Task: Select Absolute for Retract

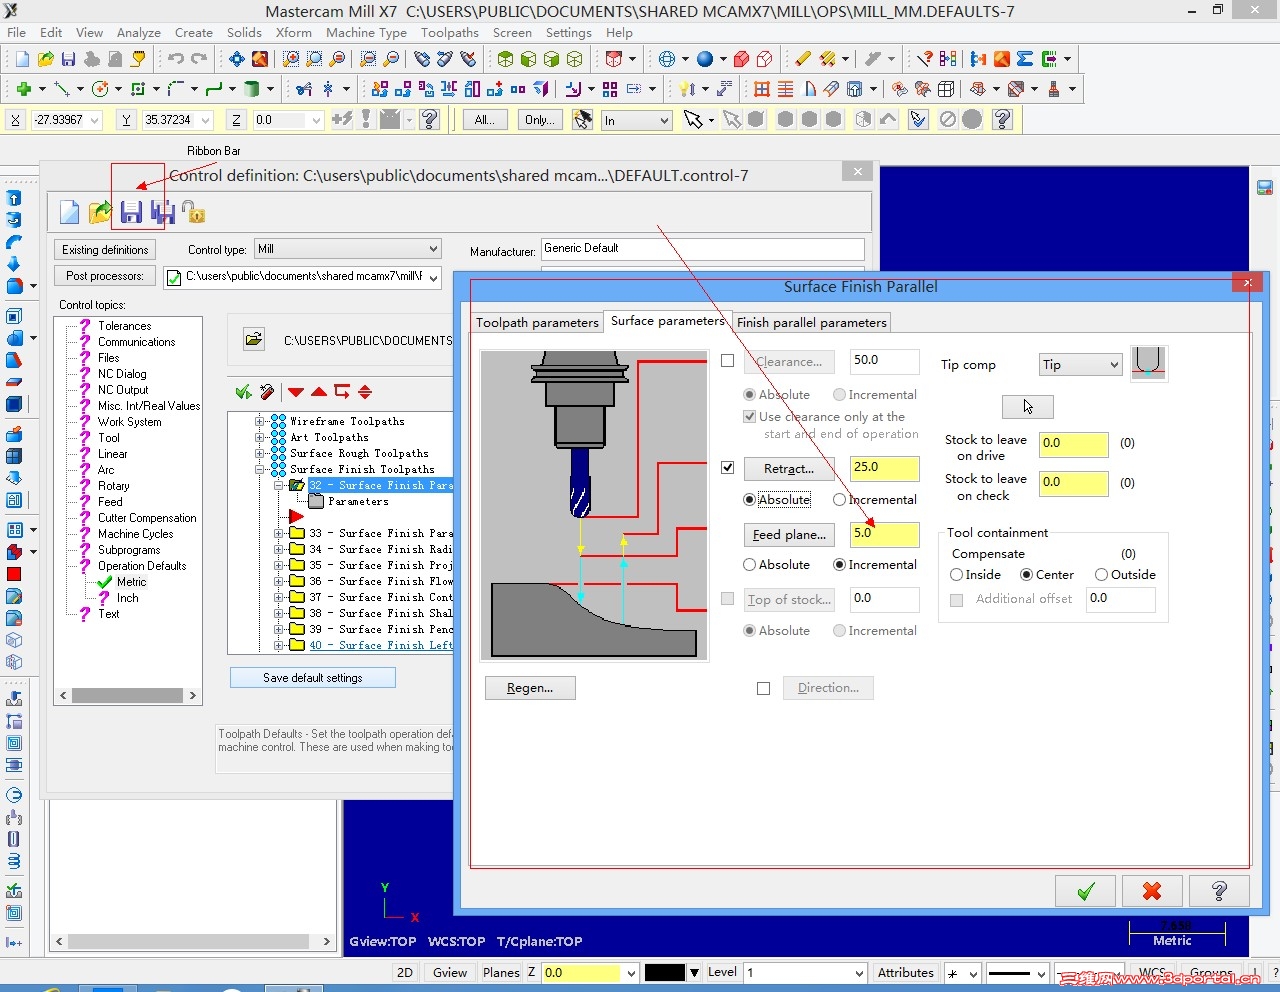Action: [x=750, y=500]
